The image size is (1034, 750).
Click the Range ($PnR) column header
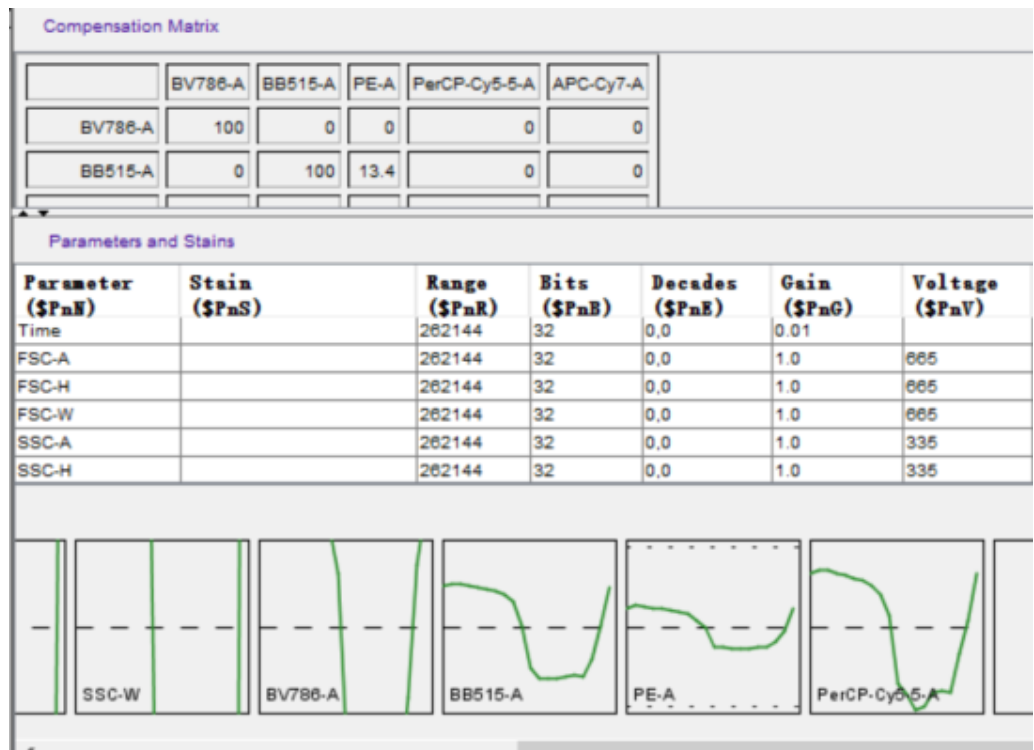[473, 294]
